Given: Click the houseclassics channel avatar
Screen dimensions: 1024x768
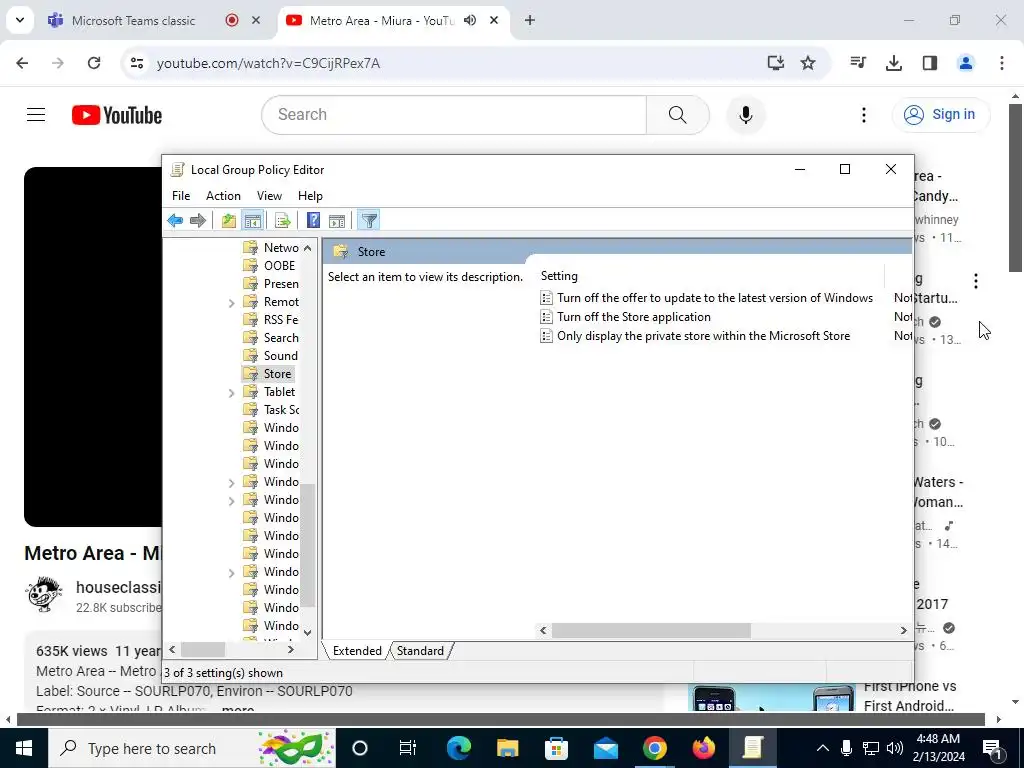Looking at the screenshot, I should click(x=44, y=594).
